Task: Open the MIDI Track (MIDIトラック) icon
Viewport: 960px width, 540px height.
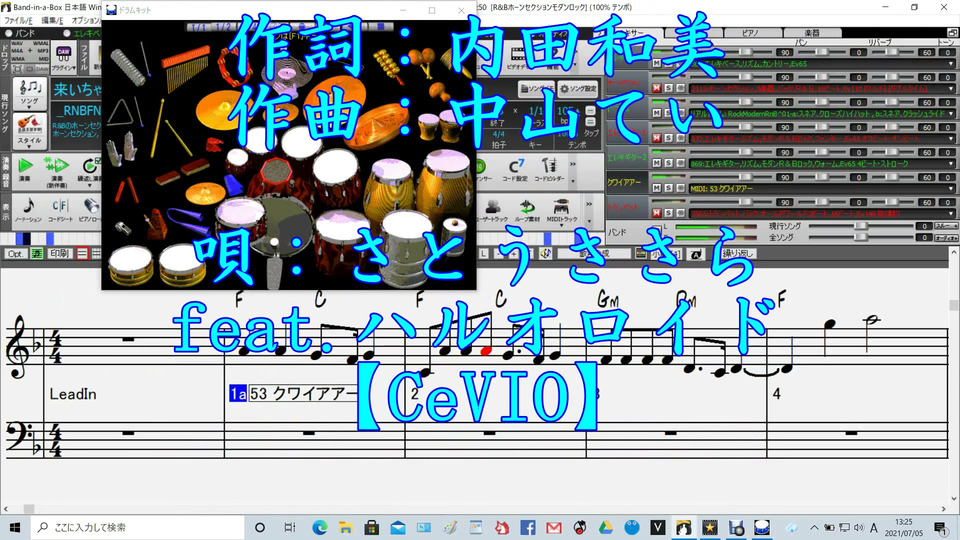Action: pyautogui.click(x=561, y=210)
